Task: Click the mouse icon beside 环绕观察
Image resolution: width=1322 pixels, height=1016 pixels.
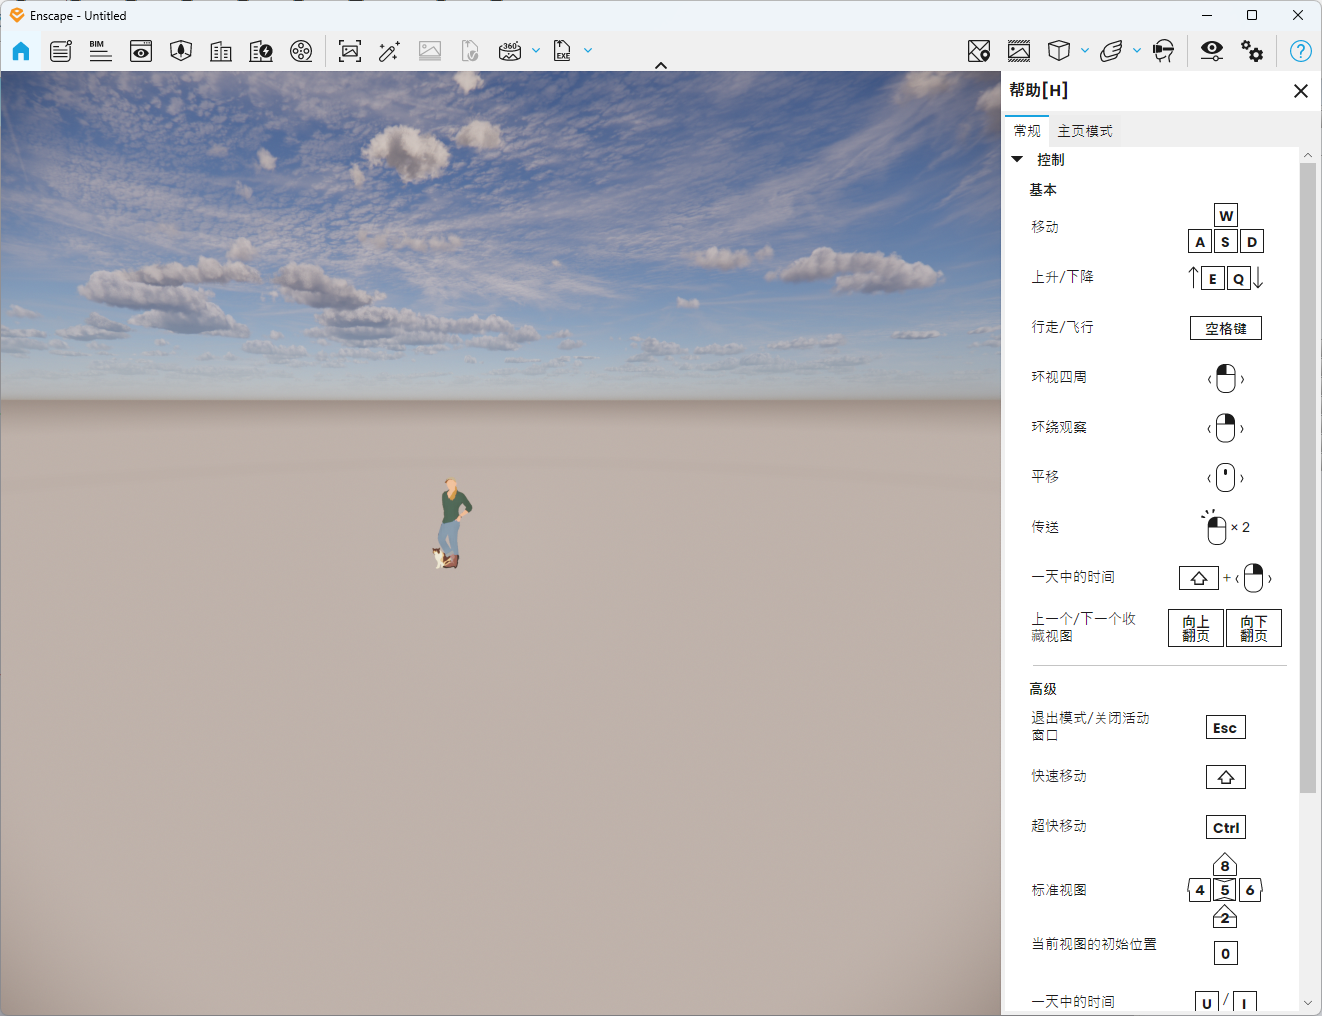Action: tap(1226, 429)
